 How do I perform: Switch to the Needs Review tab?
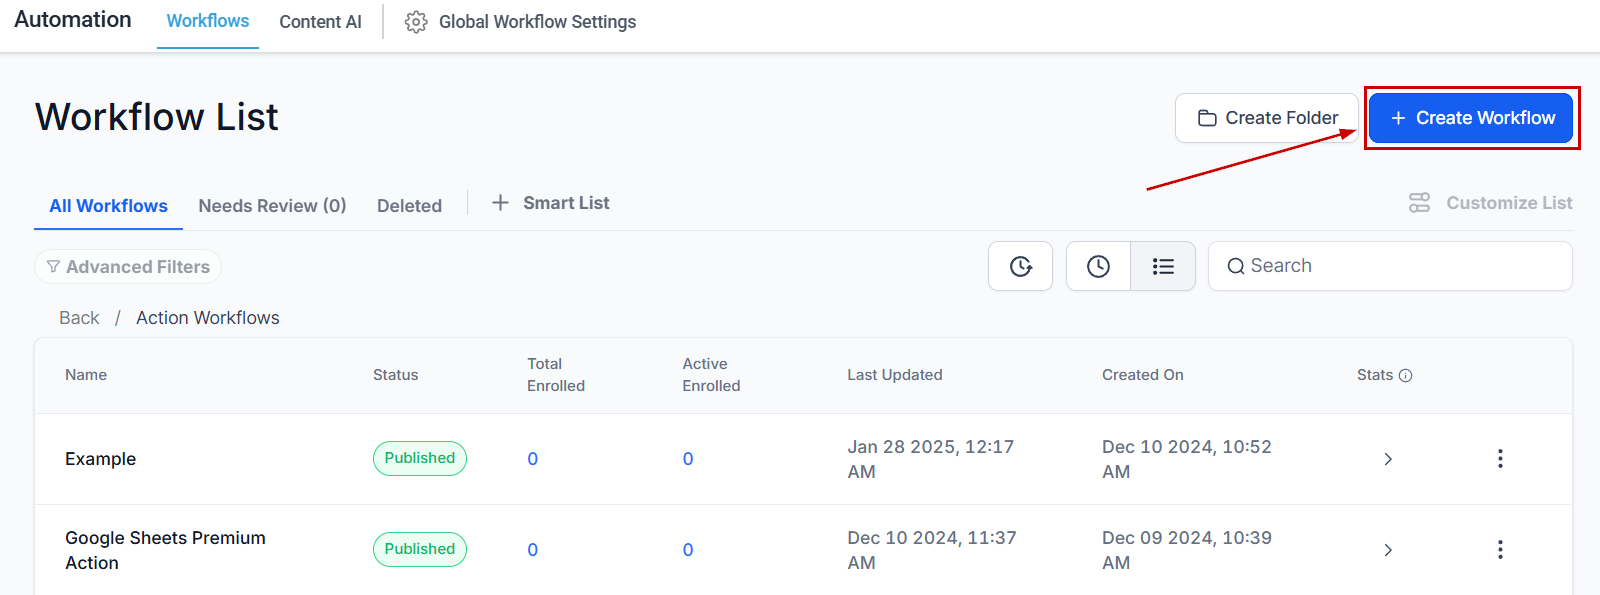272,206
